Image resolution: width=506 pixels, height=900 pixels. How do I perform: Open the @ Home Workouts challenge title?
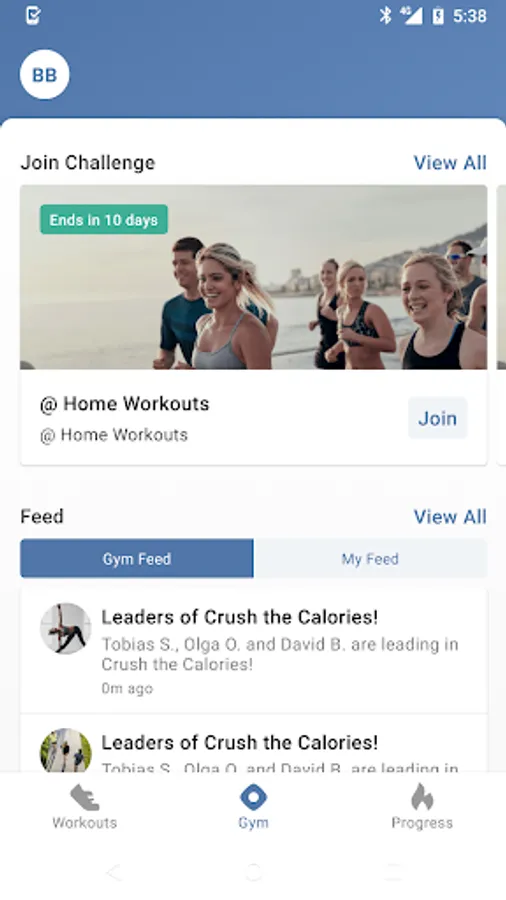[x=124, y=404]
